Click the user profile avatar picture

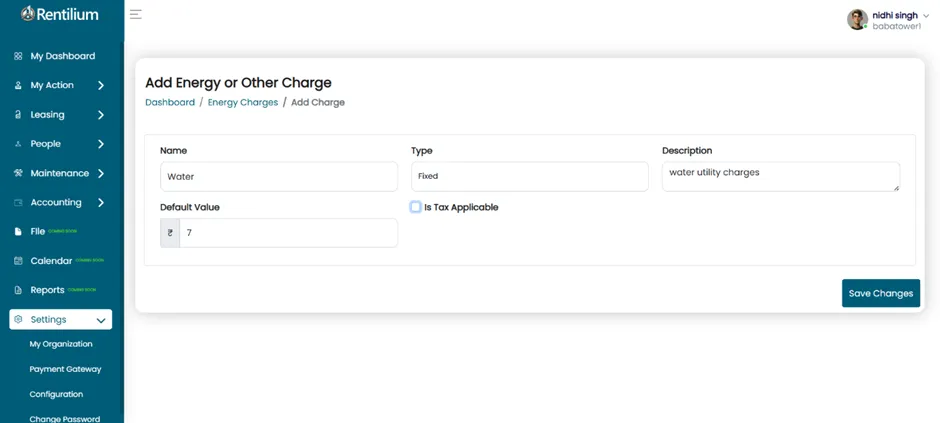coord(857,19)
